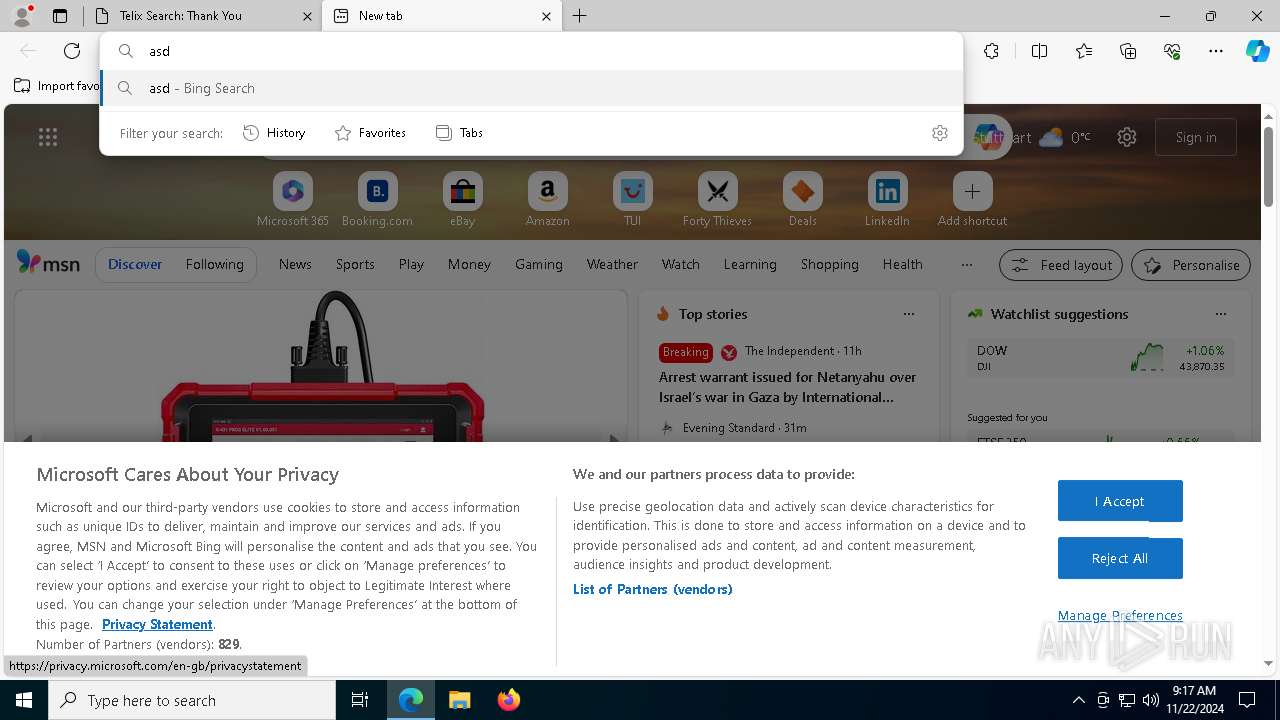1280x720 pixels.
Task: Open the Money menu item
Action: (469, 264)
